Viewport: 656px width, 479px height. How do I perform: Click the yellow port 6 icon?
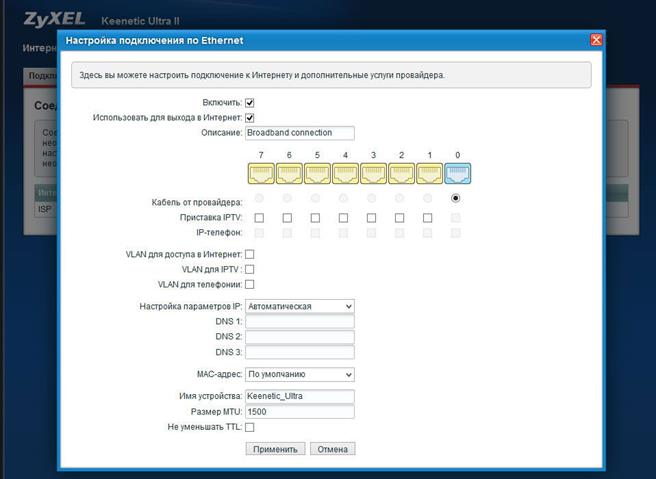click(289, 174)
